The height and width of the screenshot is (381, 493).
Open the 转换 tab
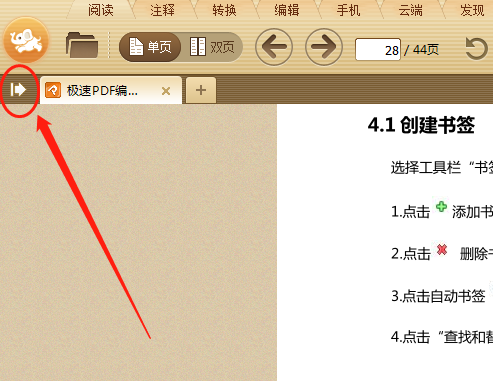pyautogui.click(x=224, y=10)
